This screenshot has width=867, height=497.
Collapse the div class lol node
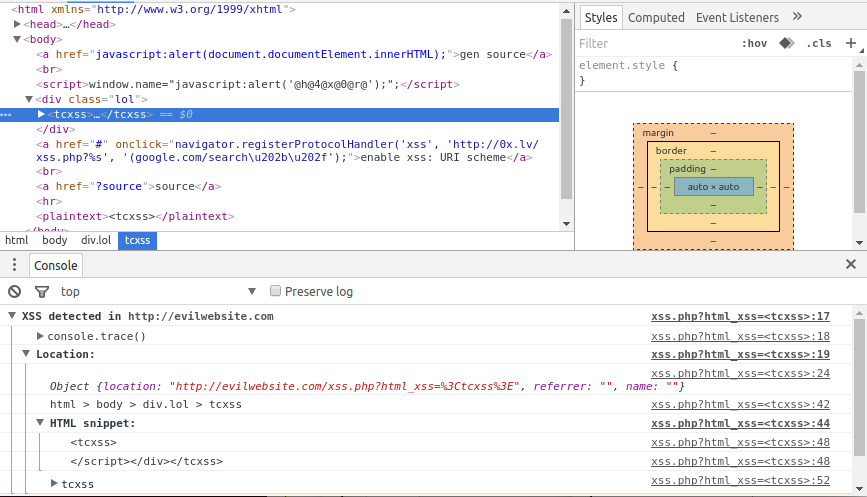29,99
